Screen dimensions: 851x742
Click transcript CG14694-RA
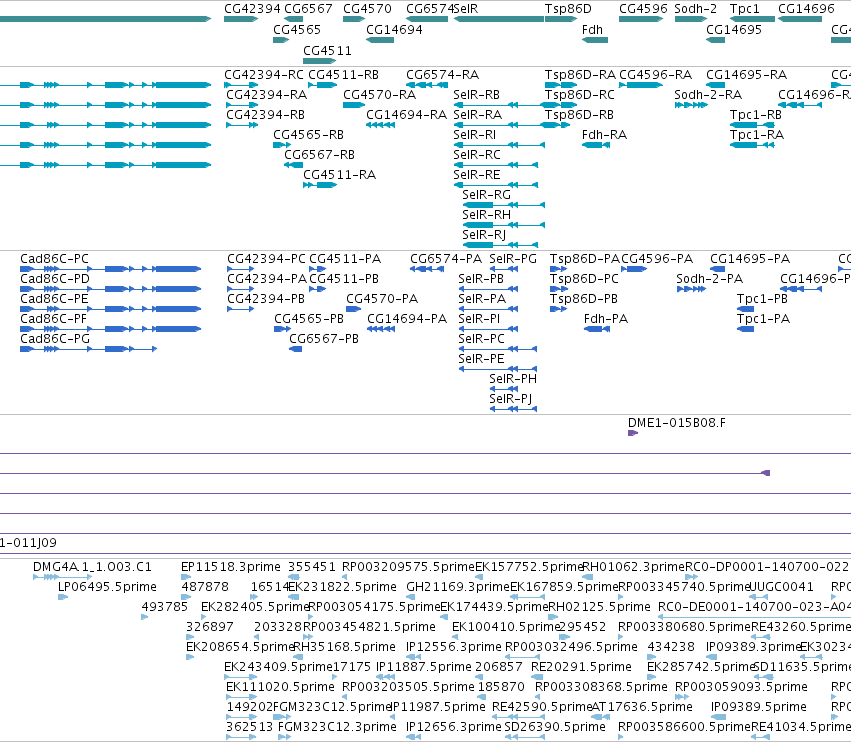pyautogui.click(x=407, y=115)
